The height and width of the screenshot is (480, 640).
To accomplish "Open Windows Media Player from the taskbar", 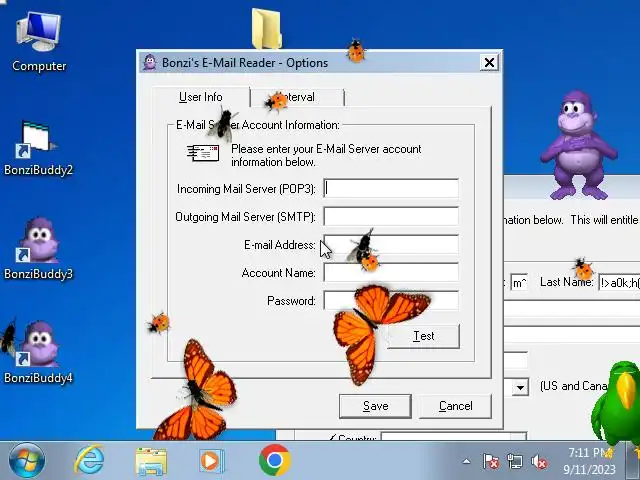I will 211,461.
